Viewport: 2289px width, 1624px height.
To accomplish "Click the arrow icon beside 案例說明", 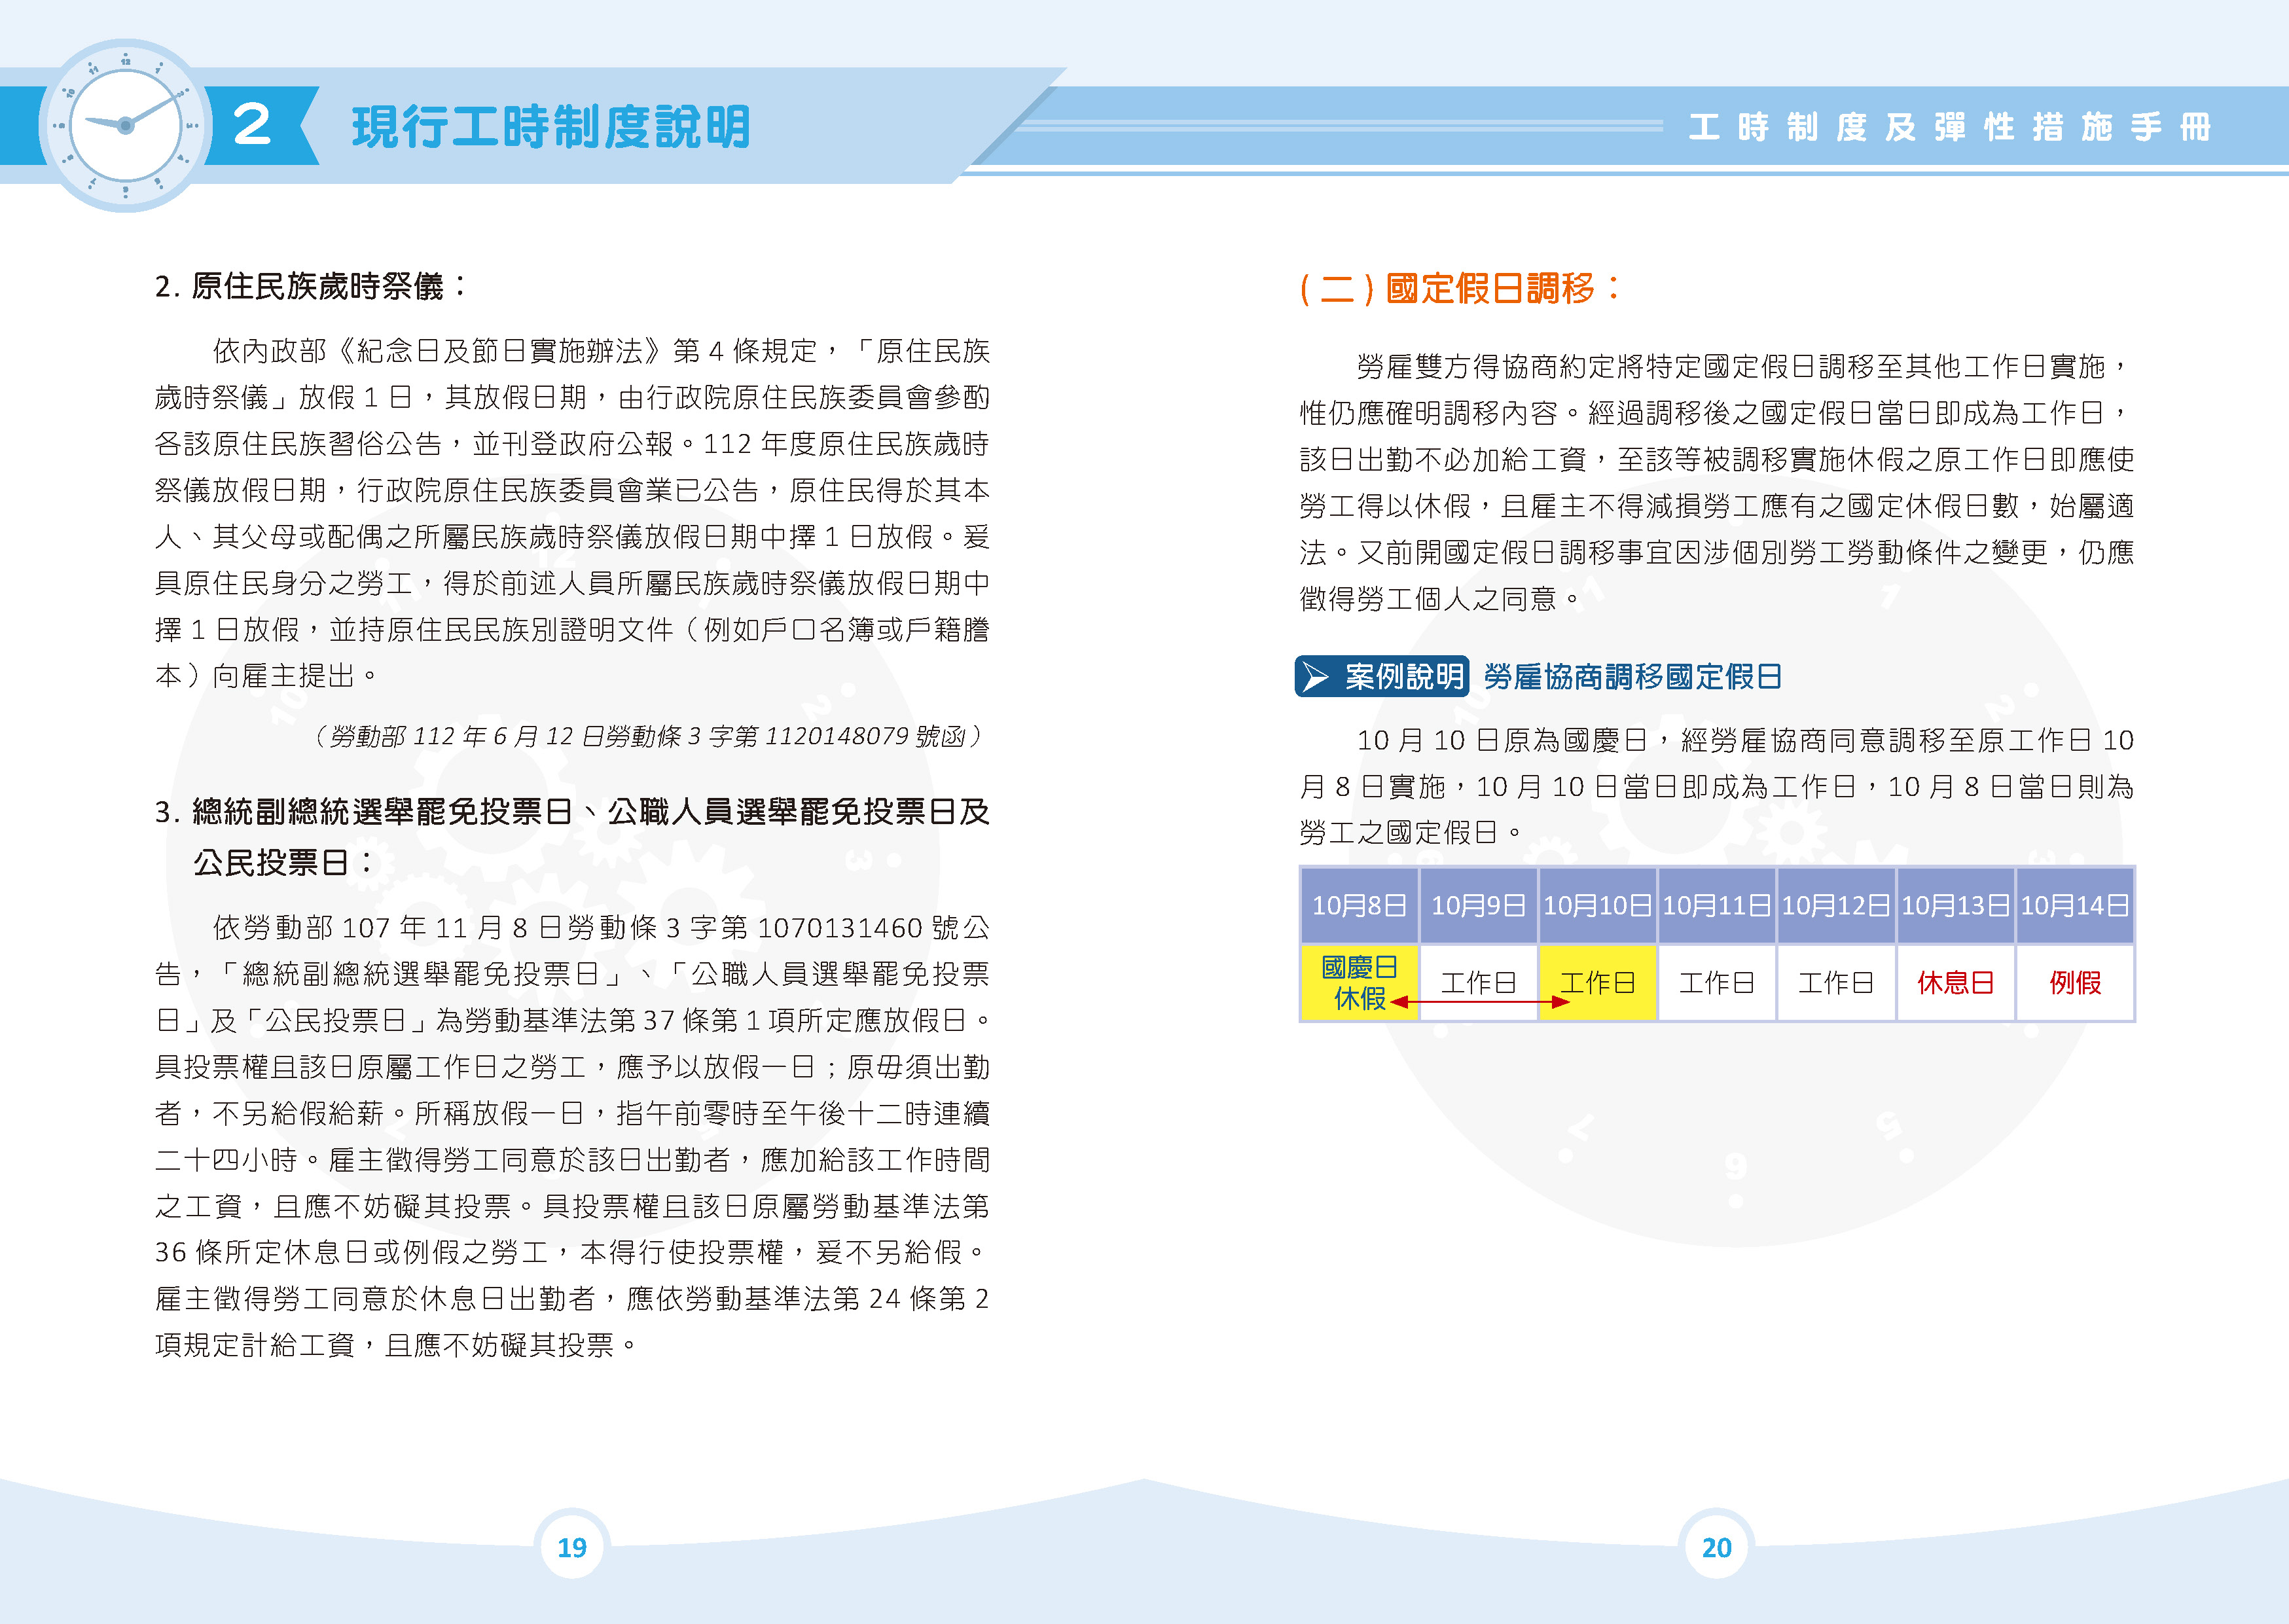I will click(1316, 677).
